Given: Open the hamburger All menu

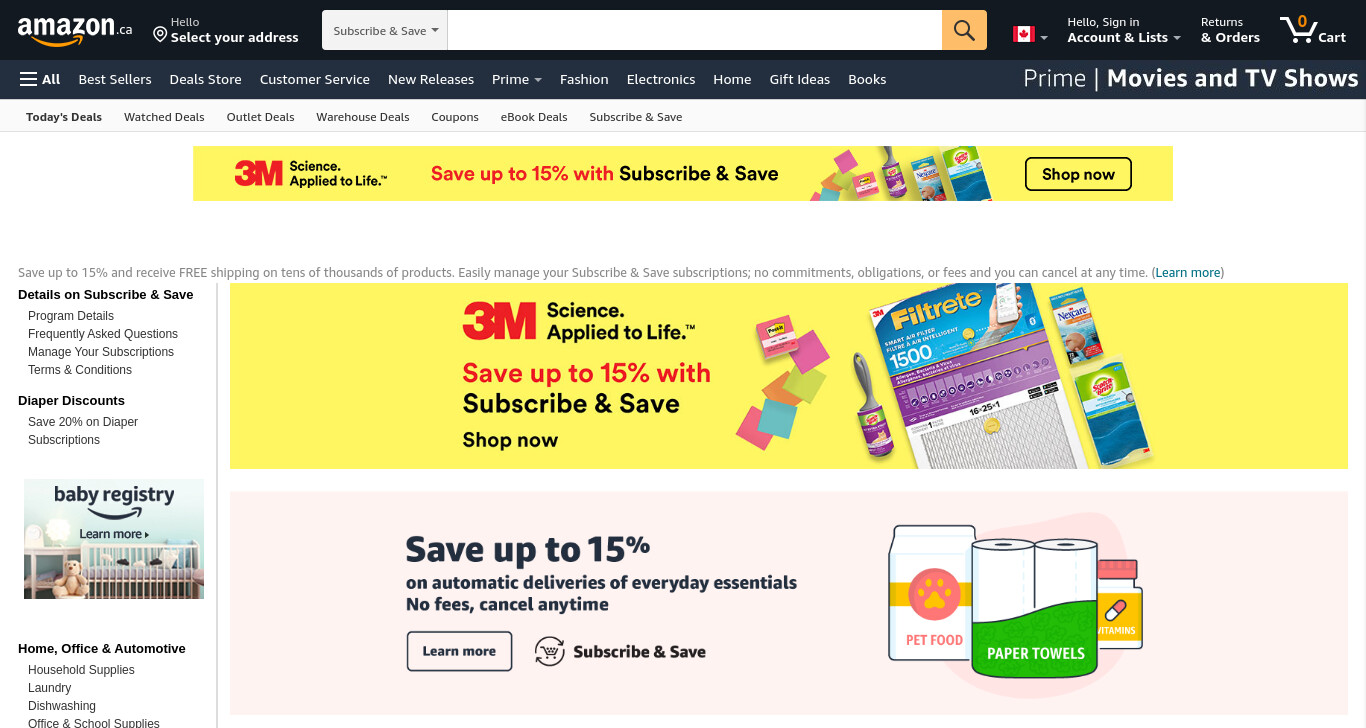Looking at the screenshot, I should 40,79.
